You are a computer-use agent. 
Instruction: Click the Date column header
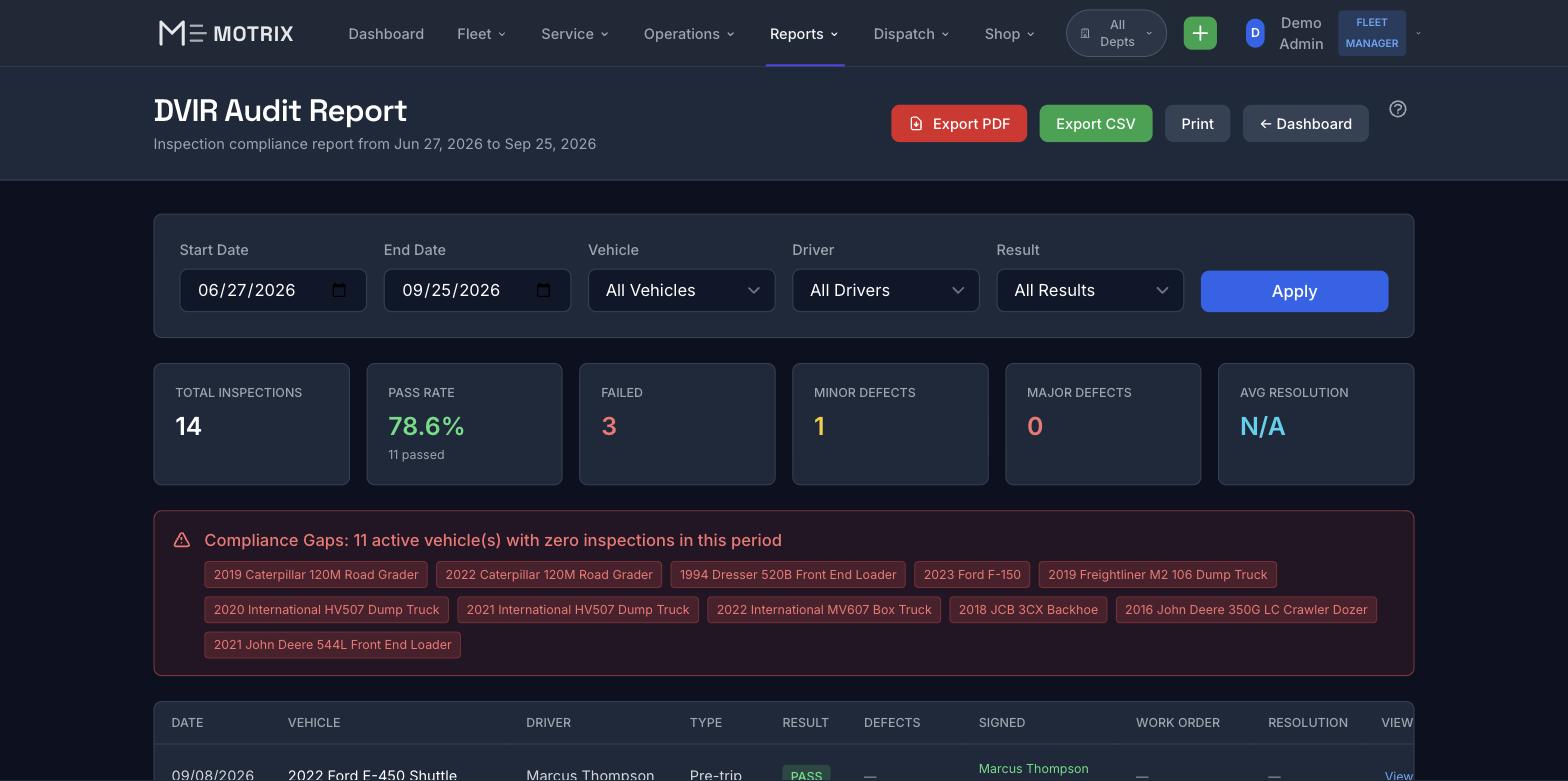click(x=187, y=722)
